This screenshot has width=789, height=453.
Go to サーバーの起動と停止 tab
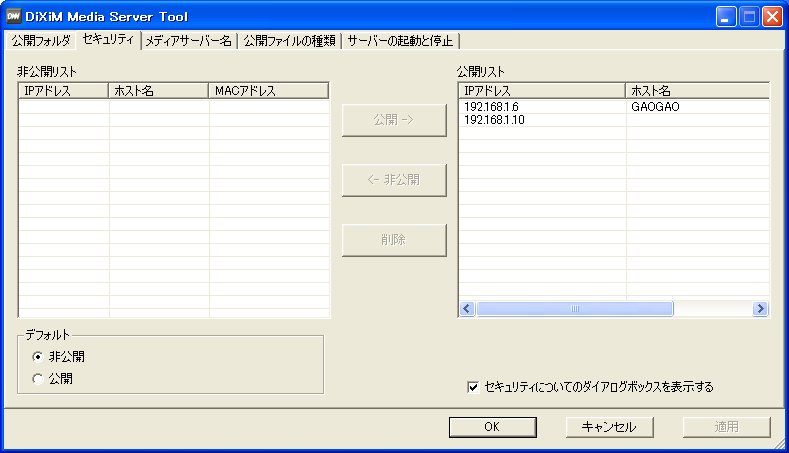(401, 41)
